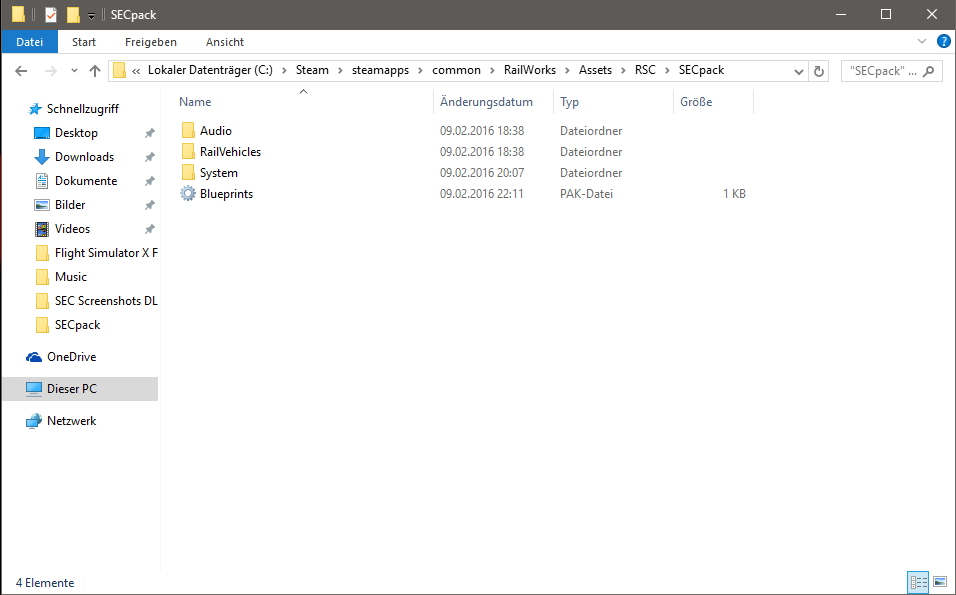Switch to the Start ribbon tab
This screenshot has width=956, height=595.
click(x=84, y=41)
